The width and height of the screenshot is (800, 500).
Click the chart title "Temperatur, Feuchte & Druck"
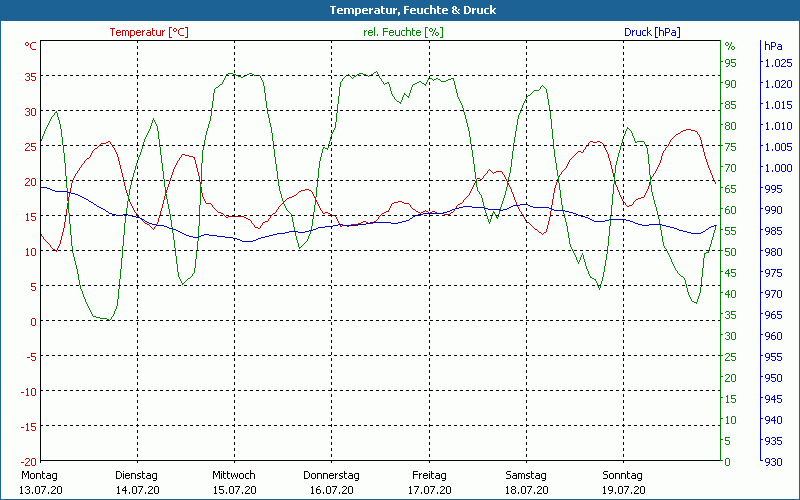[x=413, y=10]
